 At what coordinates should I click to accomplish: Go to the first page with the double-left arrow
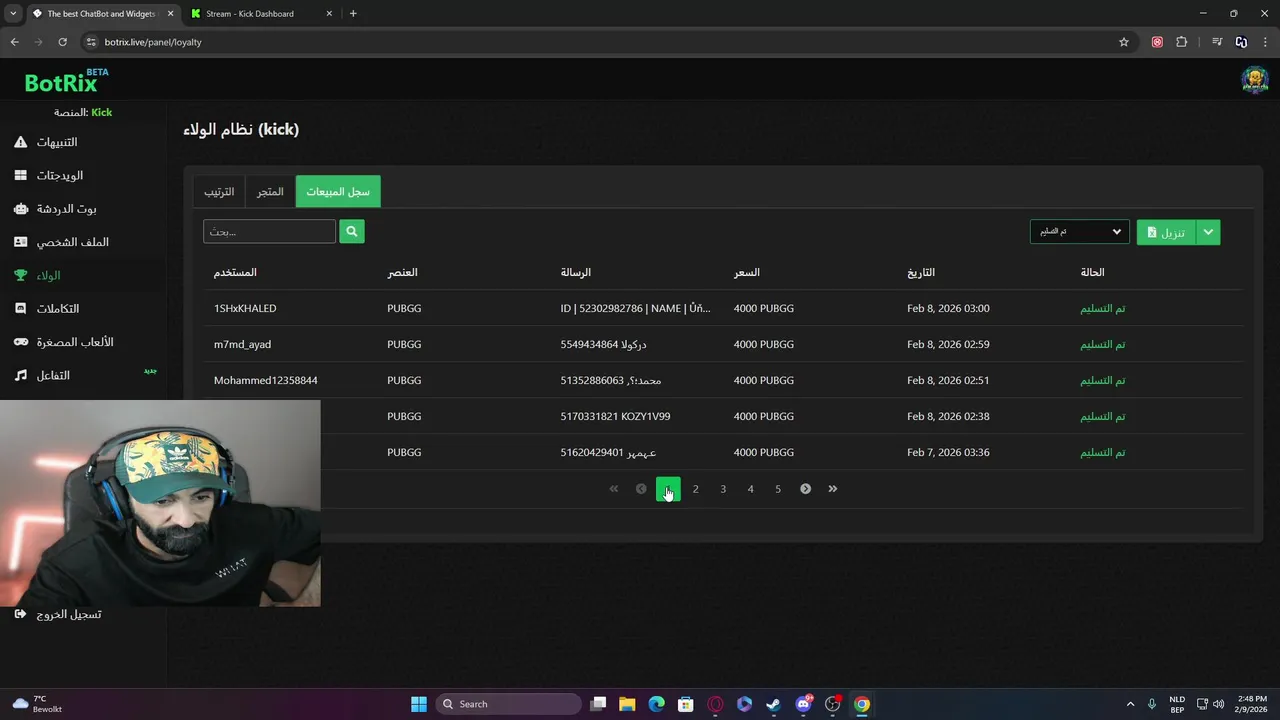click(614, 489)
